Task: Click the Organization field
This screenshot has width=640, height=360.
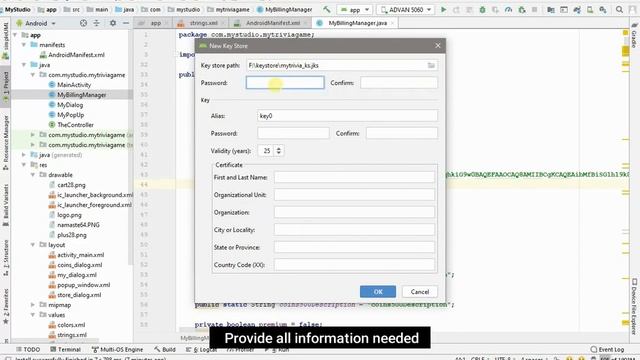Action: [x=354, y=212]
